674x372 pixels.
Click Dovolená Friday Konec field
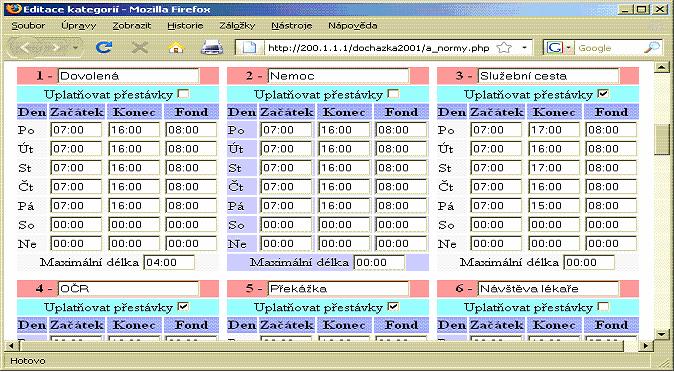(x=134, y=206)
